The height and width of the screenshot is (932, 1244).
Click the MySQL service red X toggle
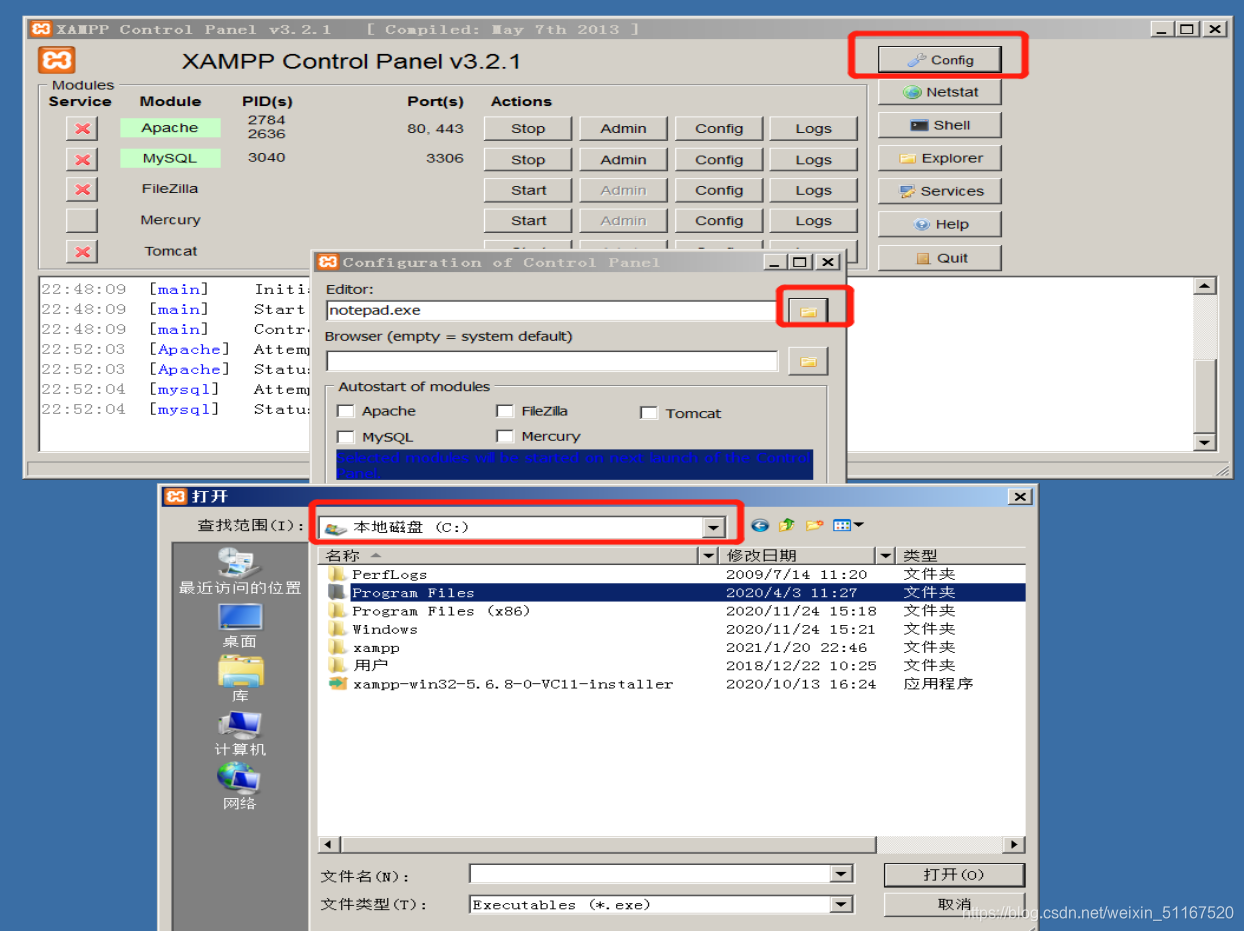point(82,159)
